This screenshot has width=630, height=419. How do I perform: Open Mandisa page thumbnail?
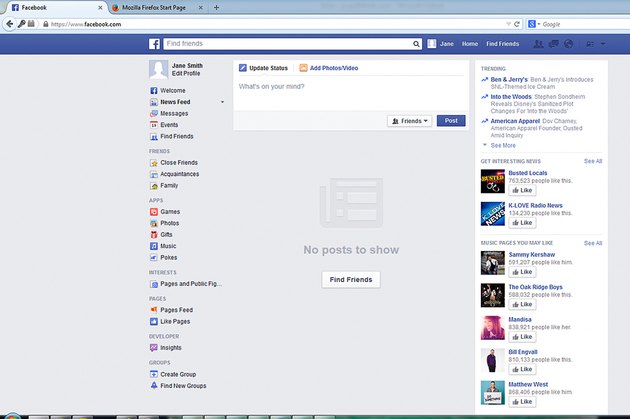coord(493,328)
